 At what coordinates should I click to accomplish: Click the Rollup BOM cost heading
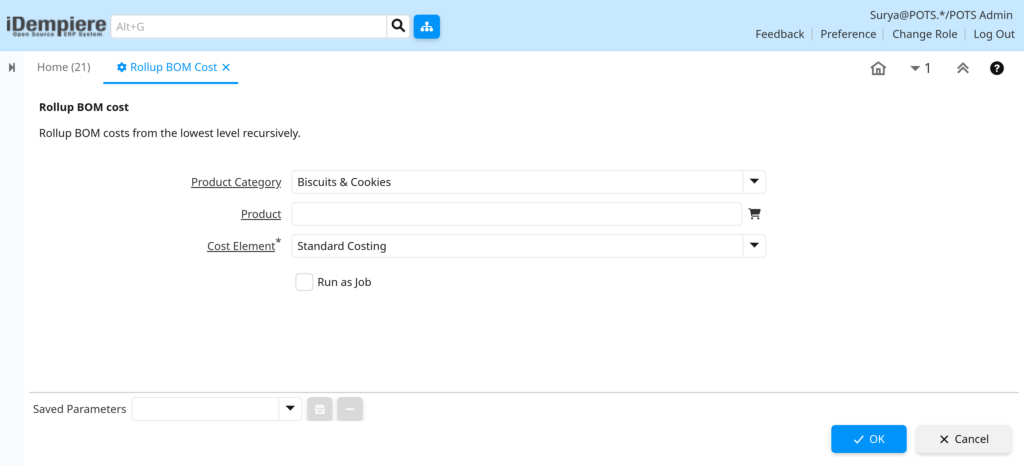click(x=84, y=107)
